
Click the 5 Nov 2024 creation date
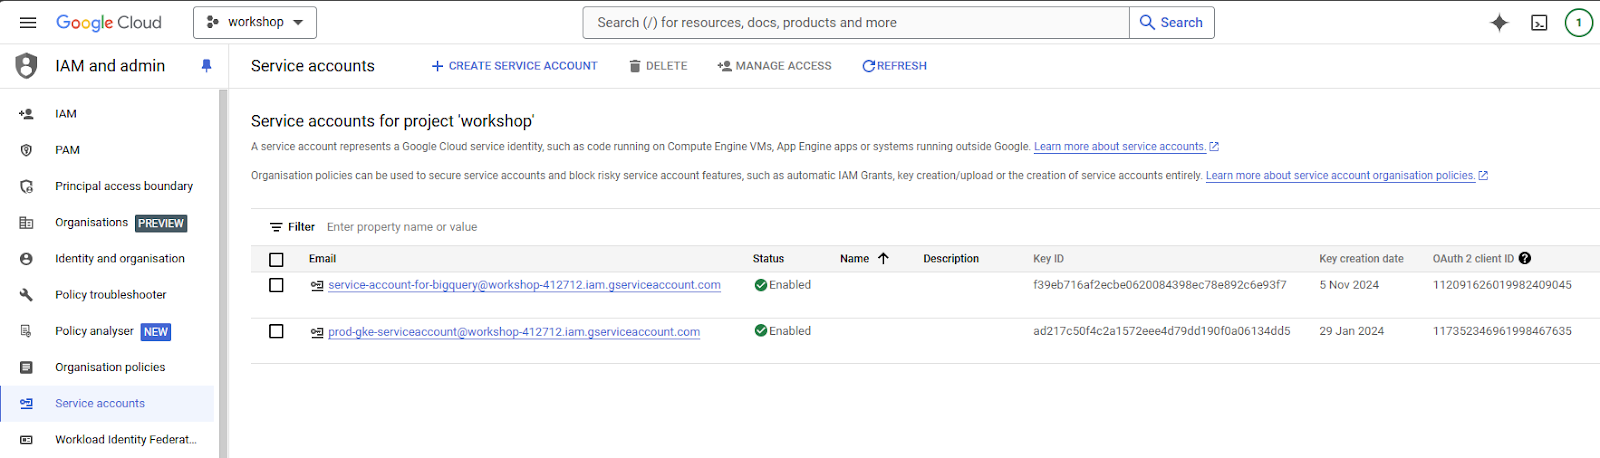1349,285
